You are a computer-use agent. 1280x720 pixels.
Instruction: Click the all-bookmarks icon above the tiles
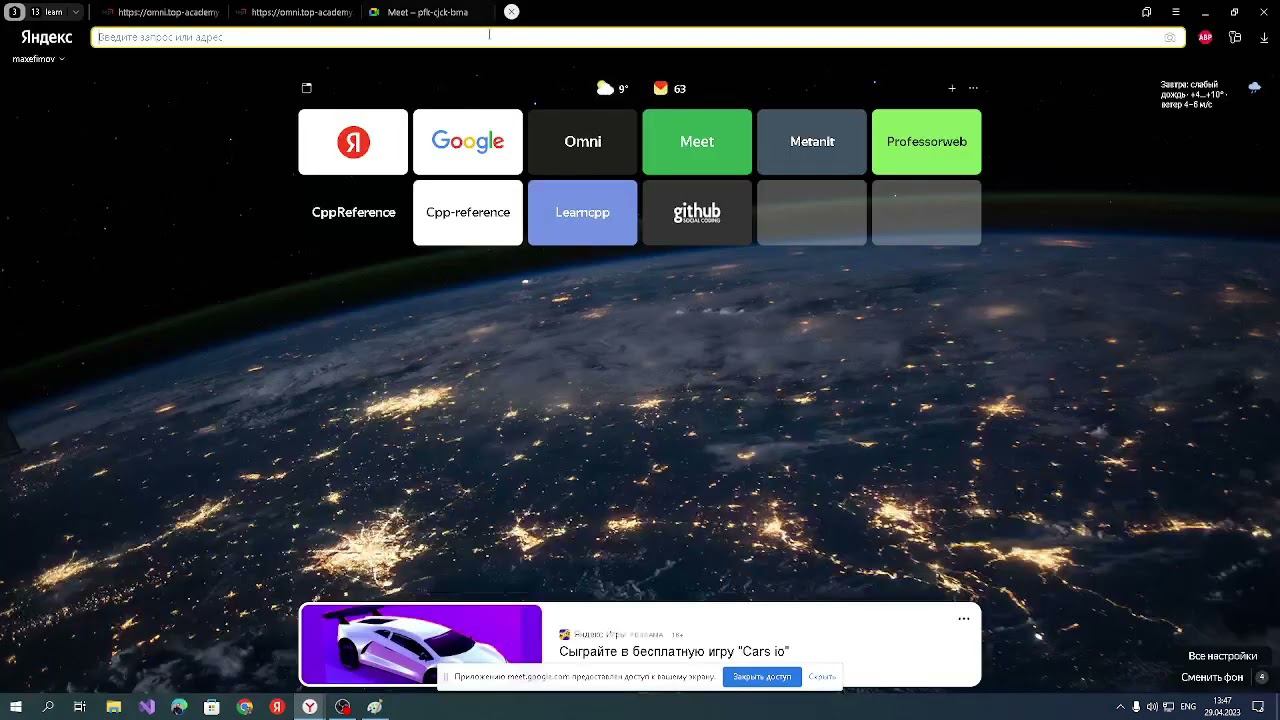pos(307,88)
